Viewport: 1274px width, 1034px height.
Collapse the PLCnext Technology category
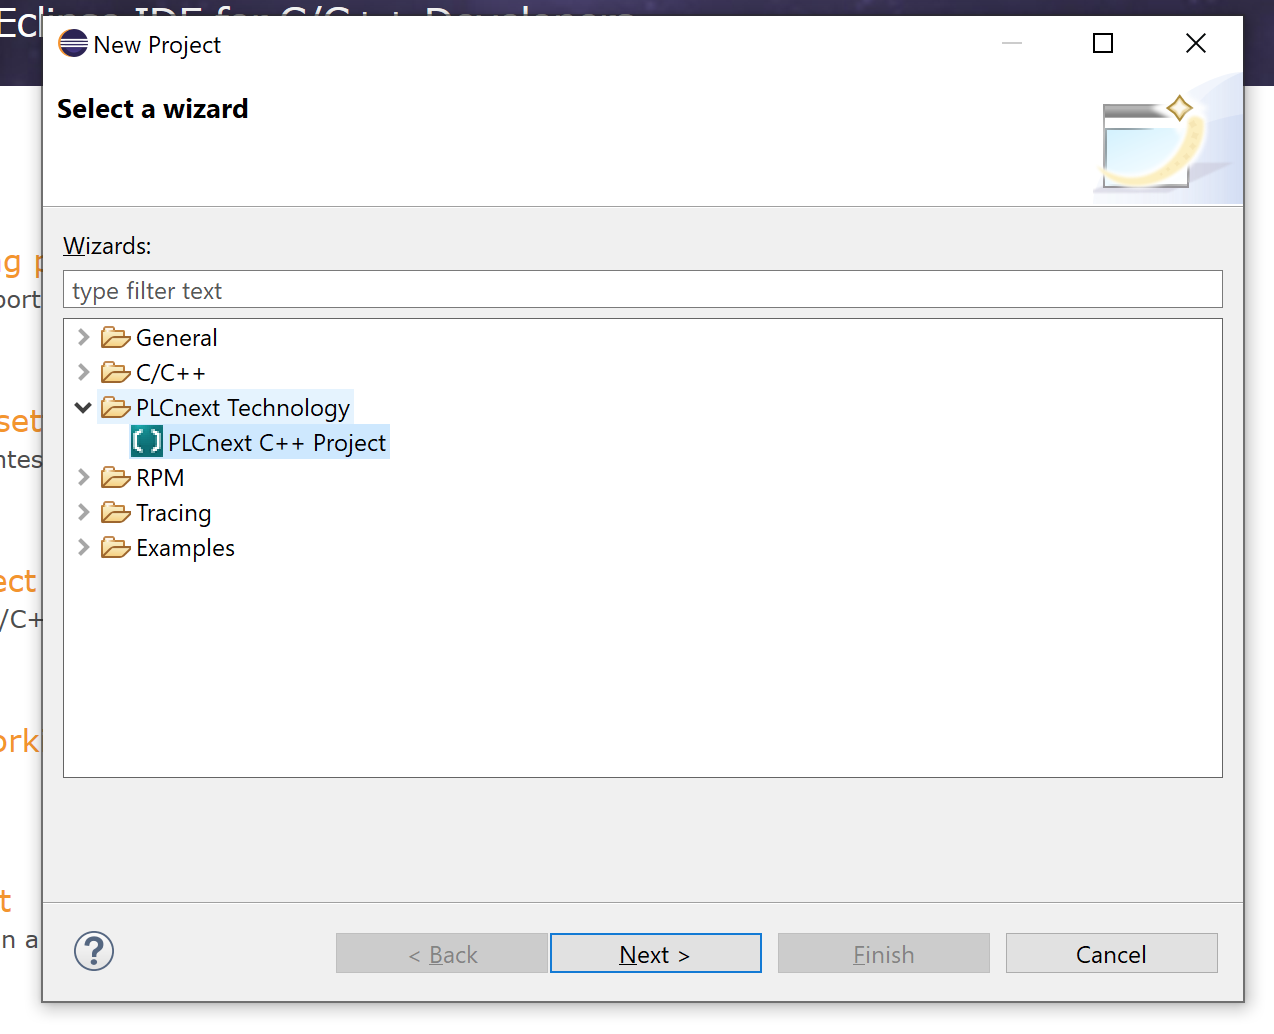click(x=84, y=408)
